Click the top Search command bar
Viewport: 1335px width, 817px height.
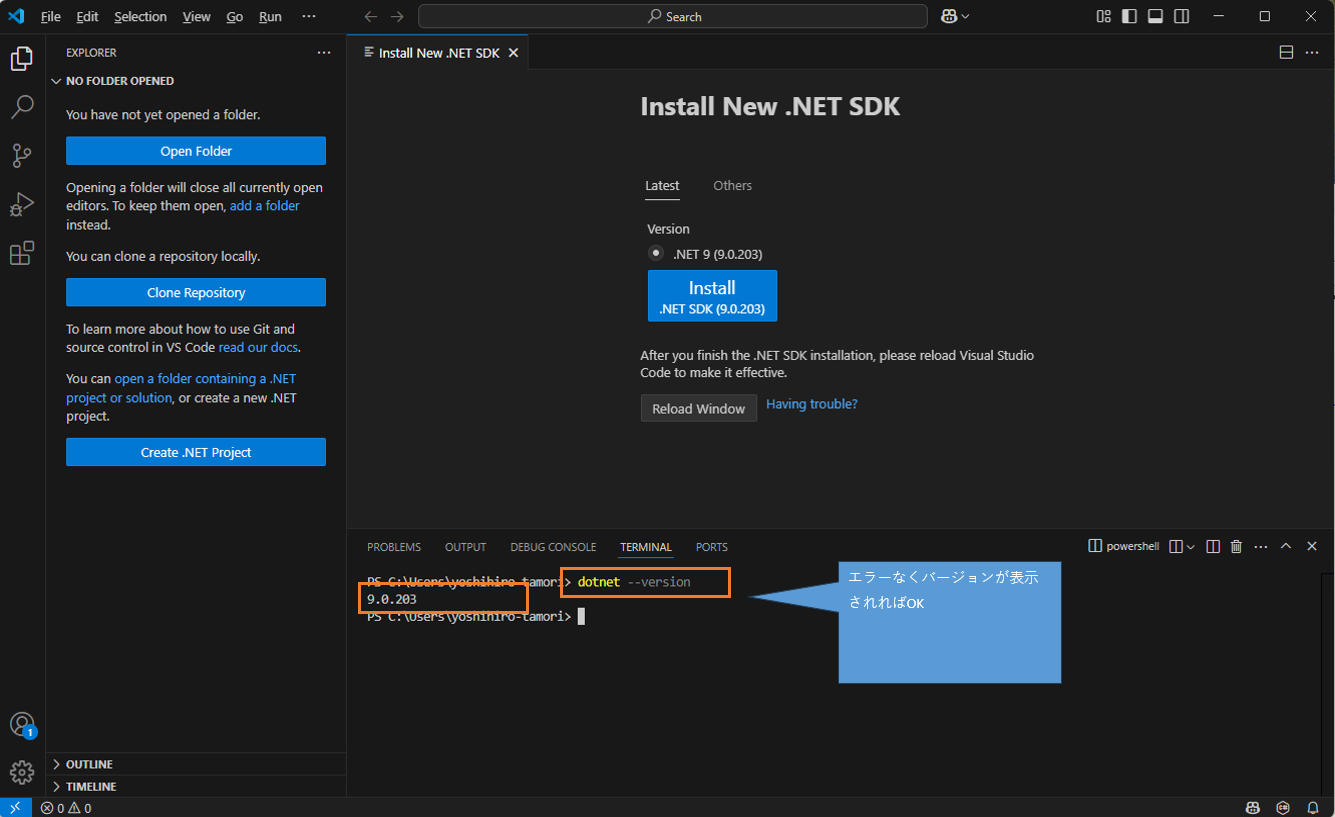tap(673, 16)
